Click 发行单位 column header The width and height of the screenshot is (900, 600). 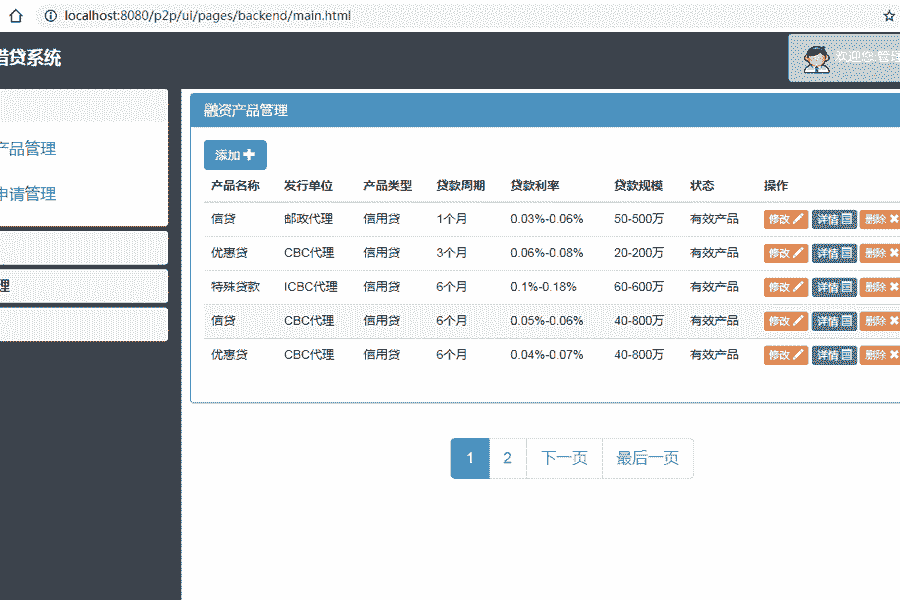pyautogui.click(x=308, y=185)
